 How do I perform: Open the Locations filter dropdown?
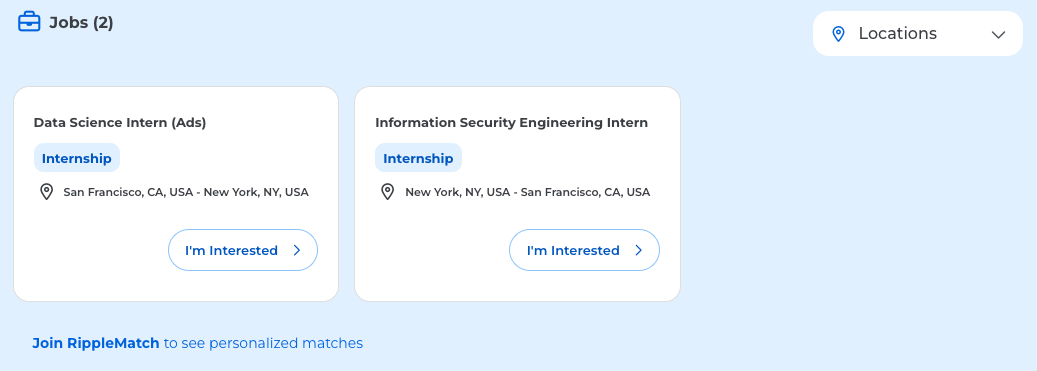coord(917,34)
